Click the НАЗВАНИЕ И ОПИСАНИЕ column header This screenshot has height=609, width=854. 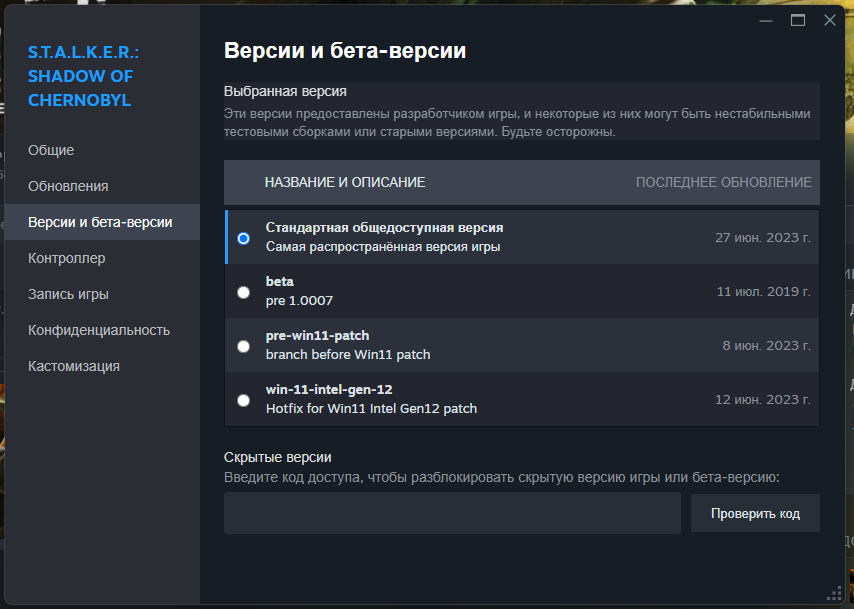coord(345,182)
